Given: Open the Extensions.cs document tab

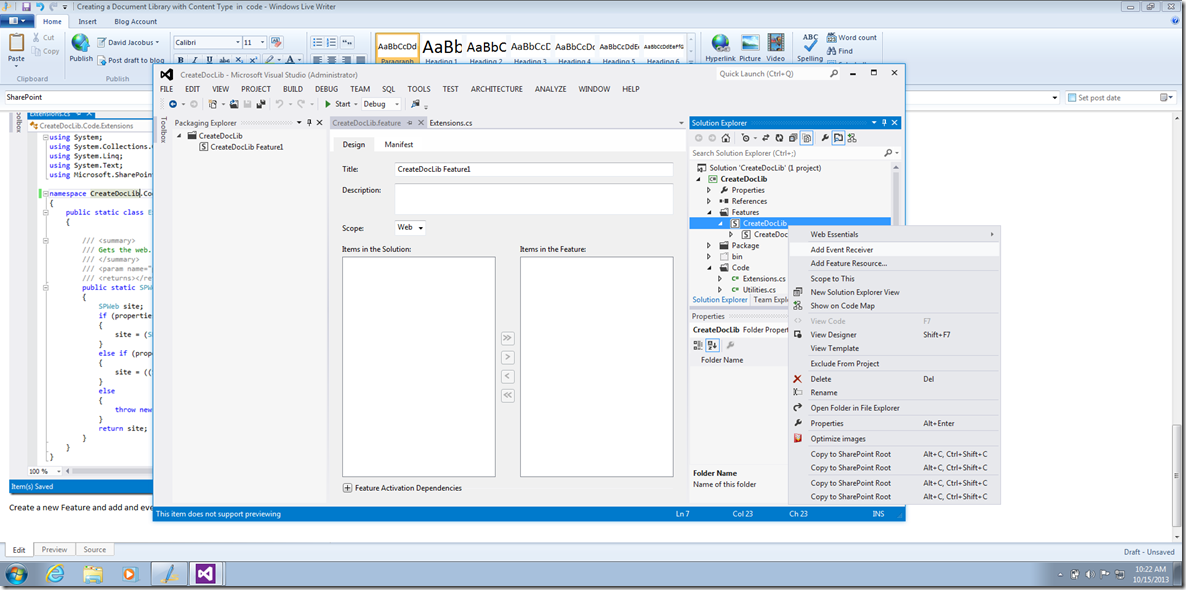Looking at the screenshot, I should pyautogui.click(x=451, y=123).
